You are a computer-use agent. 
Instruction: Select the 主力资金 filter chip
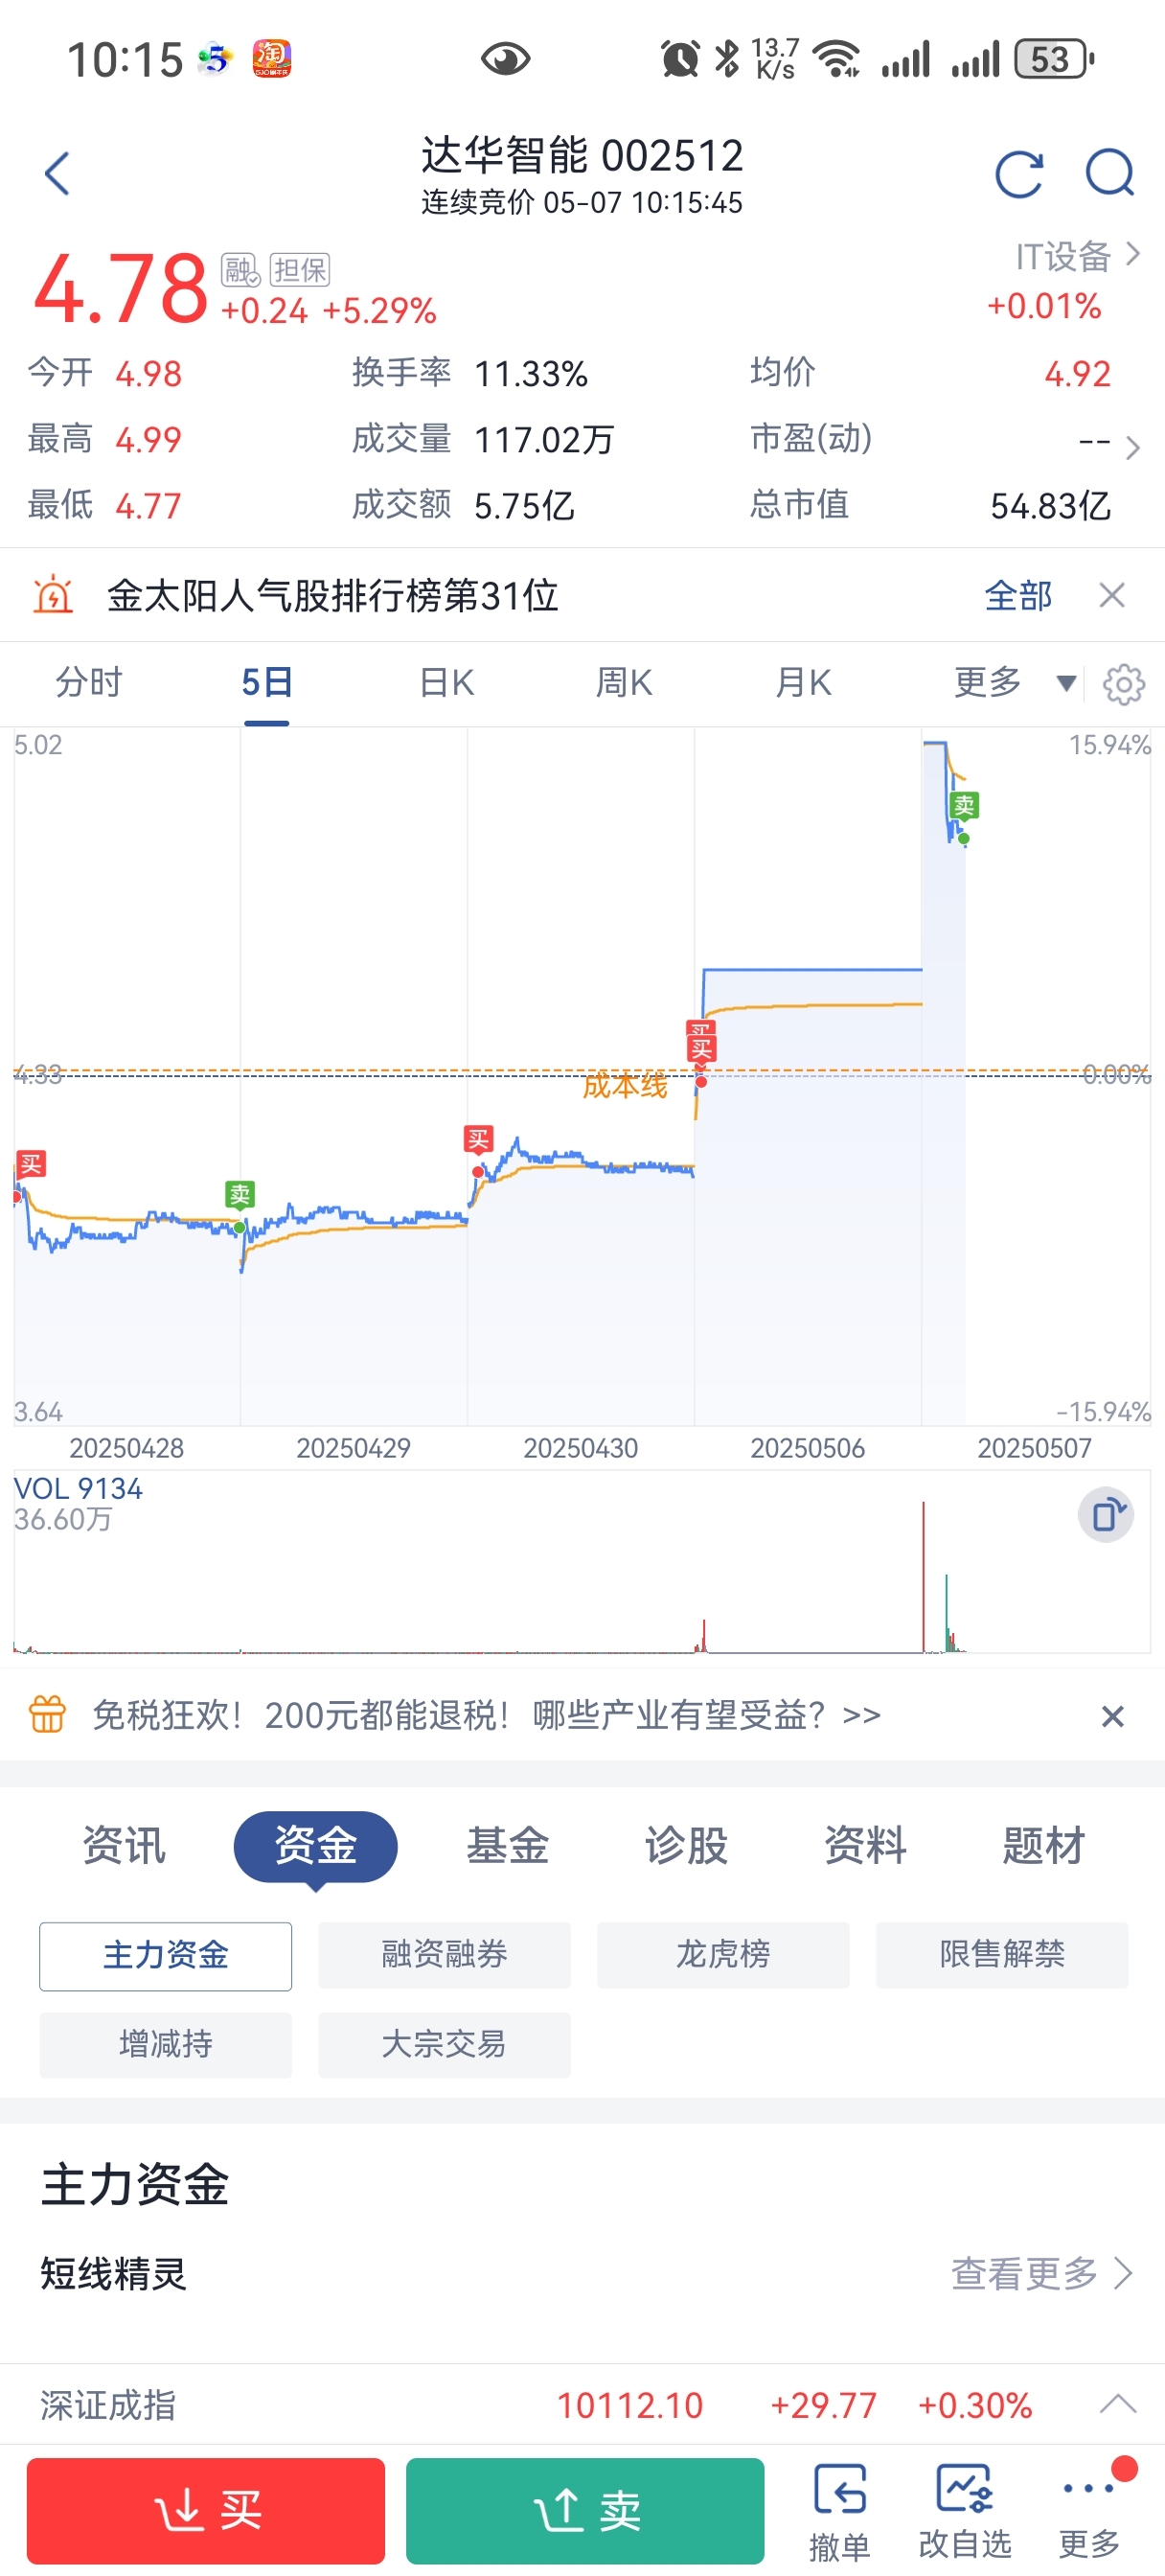(166, 1955)
